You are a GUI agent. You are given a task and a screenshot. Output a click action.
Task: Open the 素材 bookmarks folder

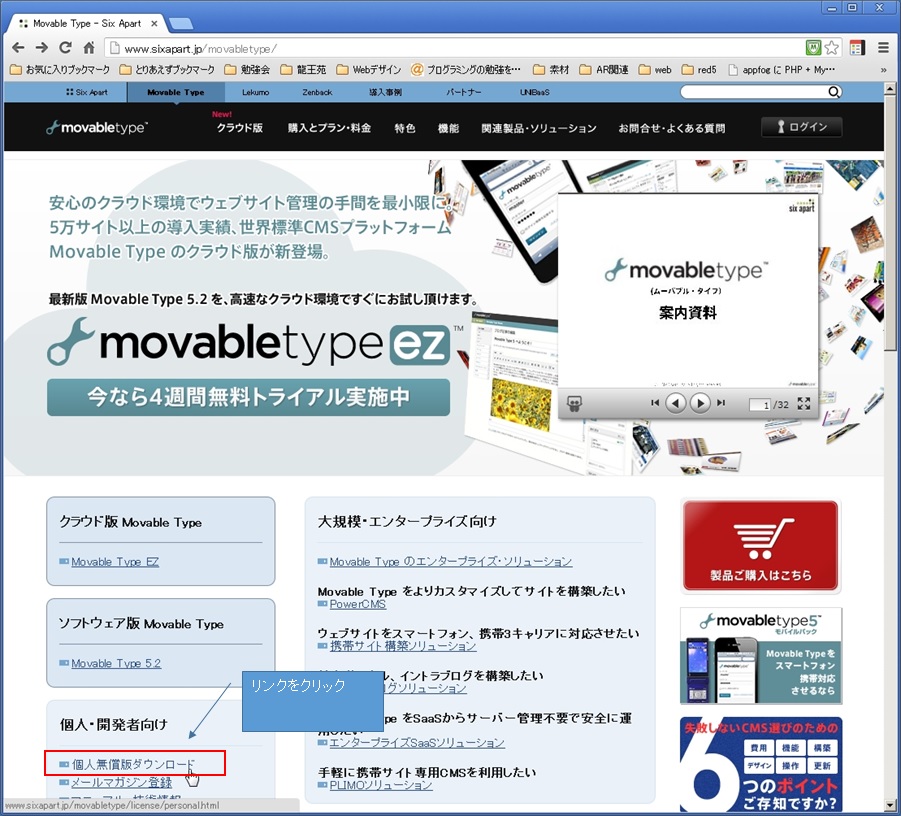pos(551,70)
